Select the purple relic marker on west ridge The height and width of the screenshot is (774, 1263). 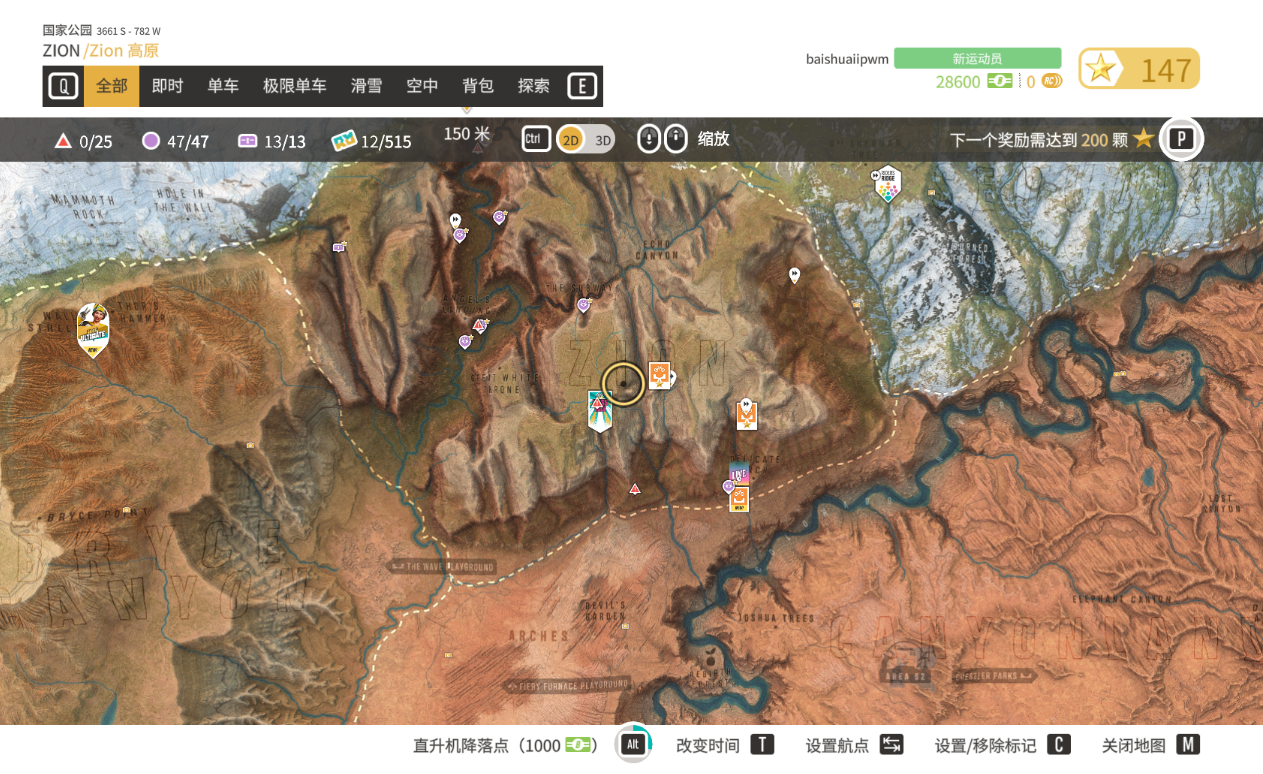coord(339,247)
